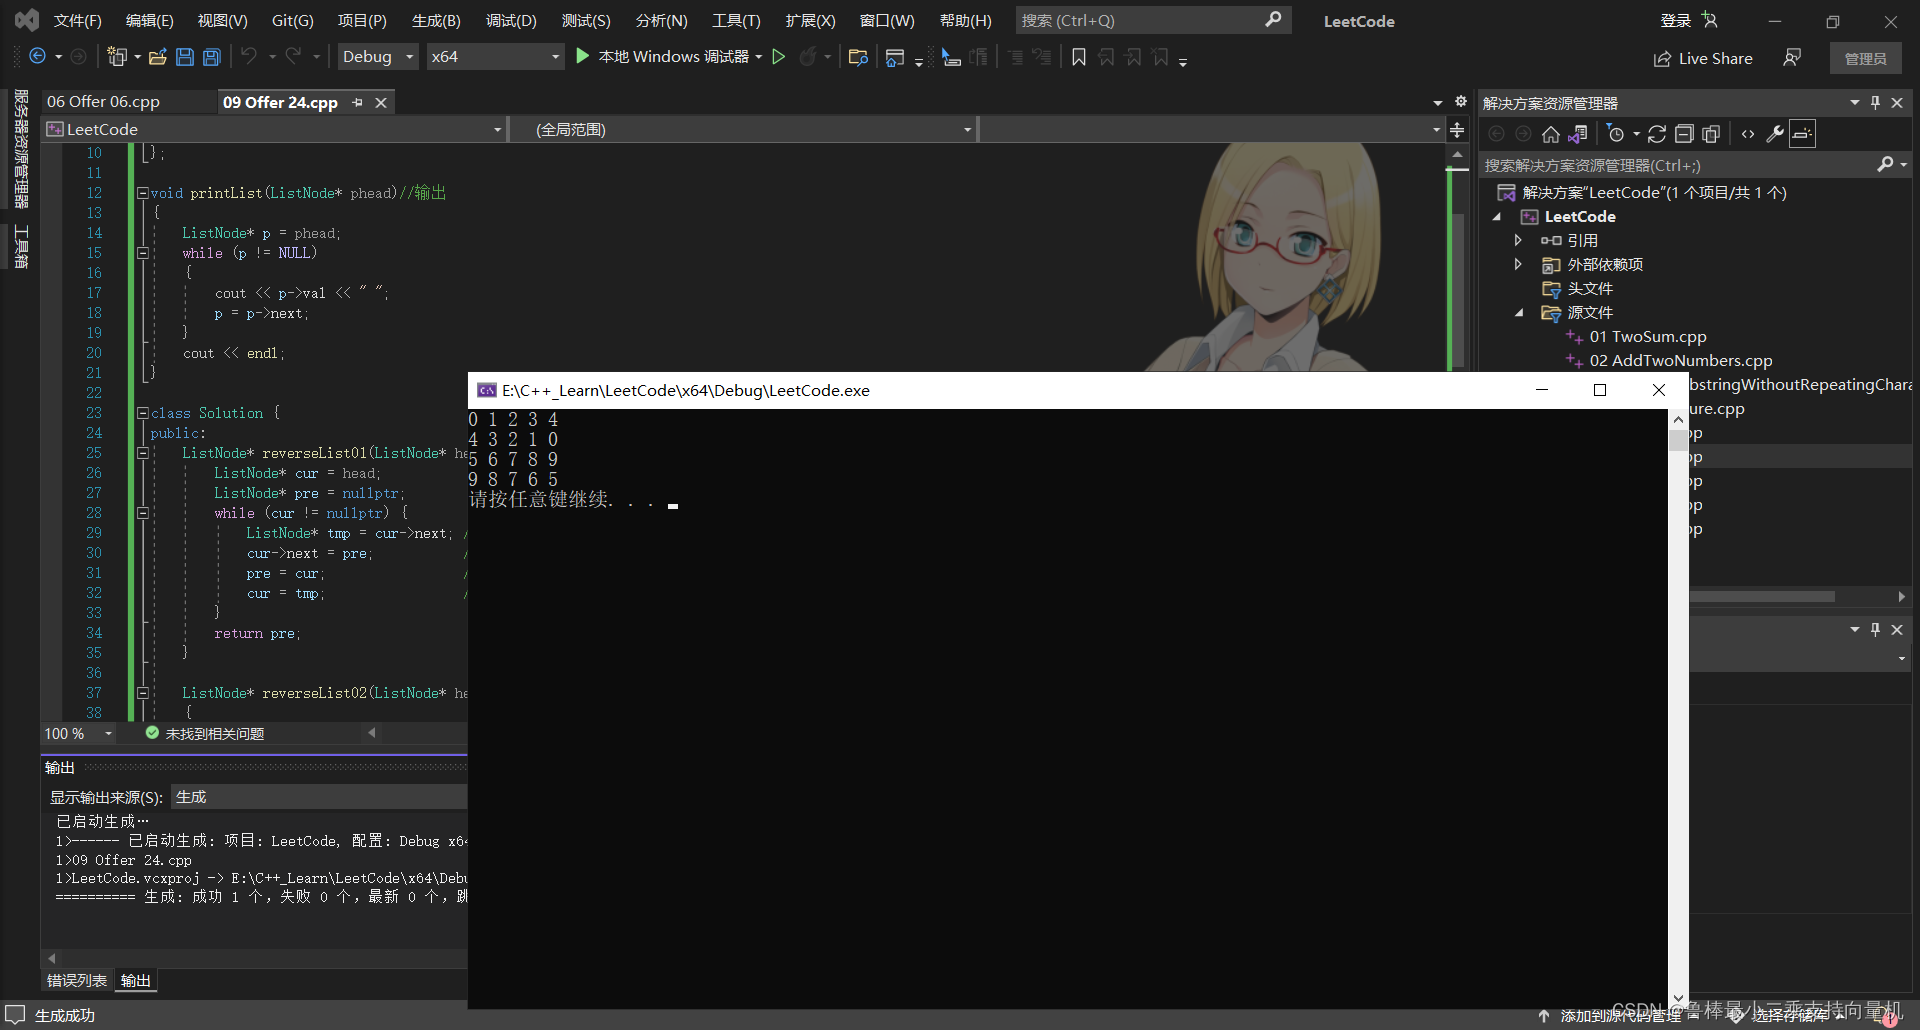The image size is (1920, 1030).
Task: Click the feedback person icon next to Live Share
Action: click(1792, 58)
